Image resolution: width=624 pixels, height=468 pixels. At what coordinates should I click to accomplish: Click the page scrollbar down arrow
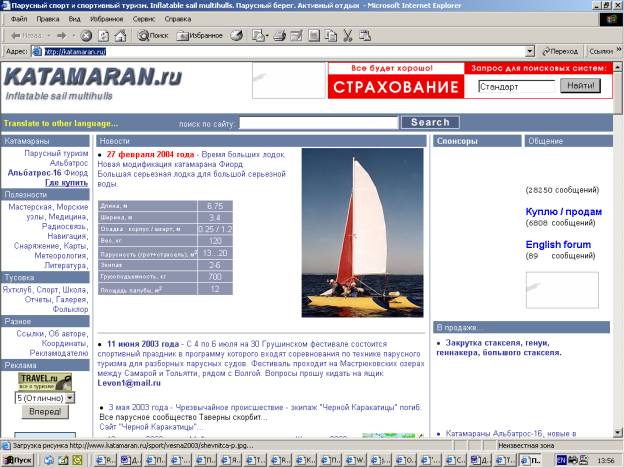point(618,432)
